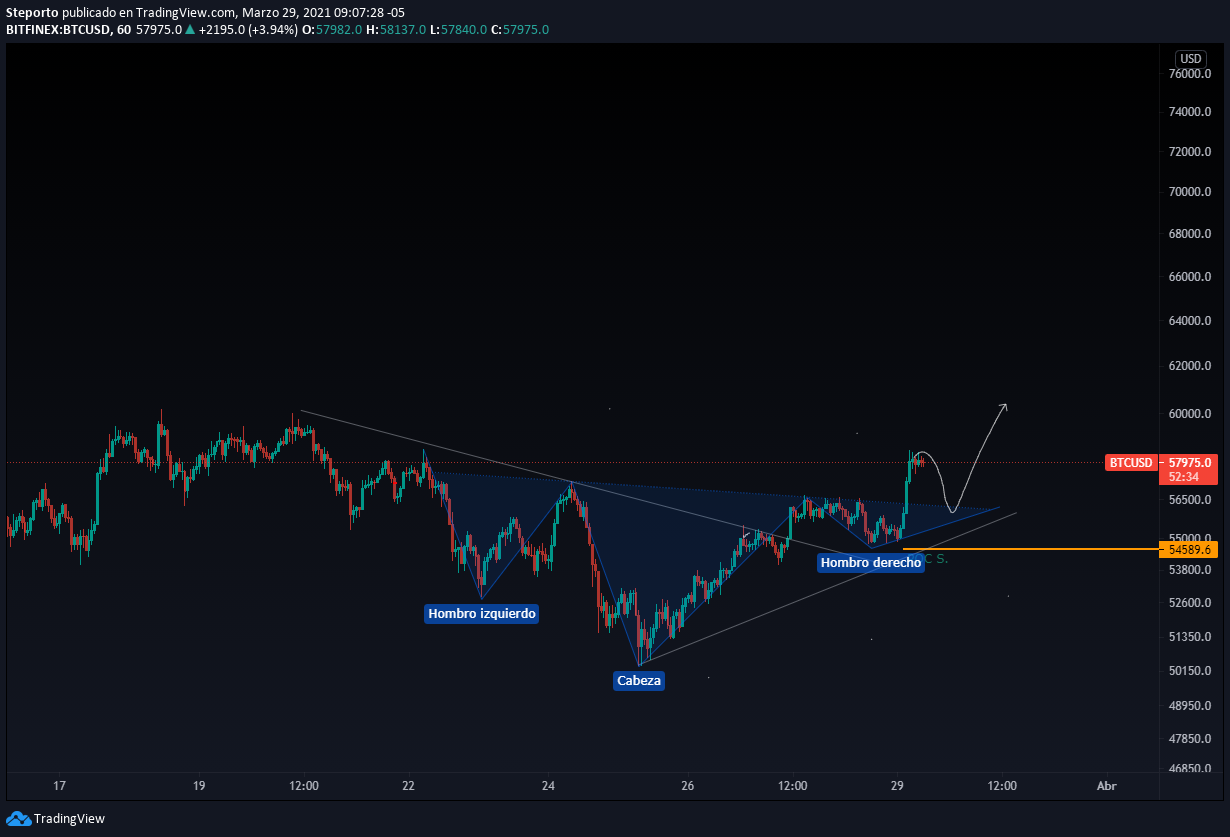Click the 26 date label on time axis
Image resolution: width=1230 pixels, height=837 pixels.
687,786
